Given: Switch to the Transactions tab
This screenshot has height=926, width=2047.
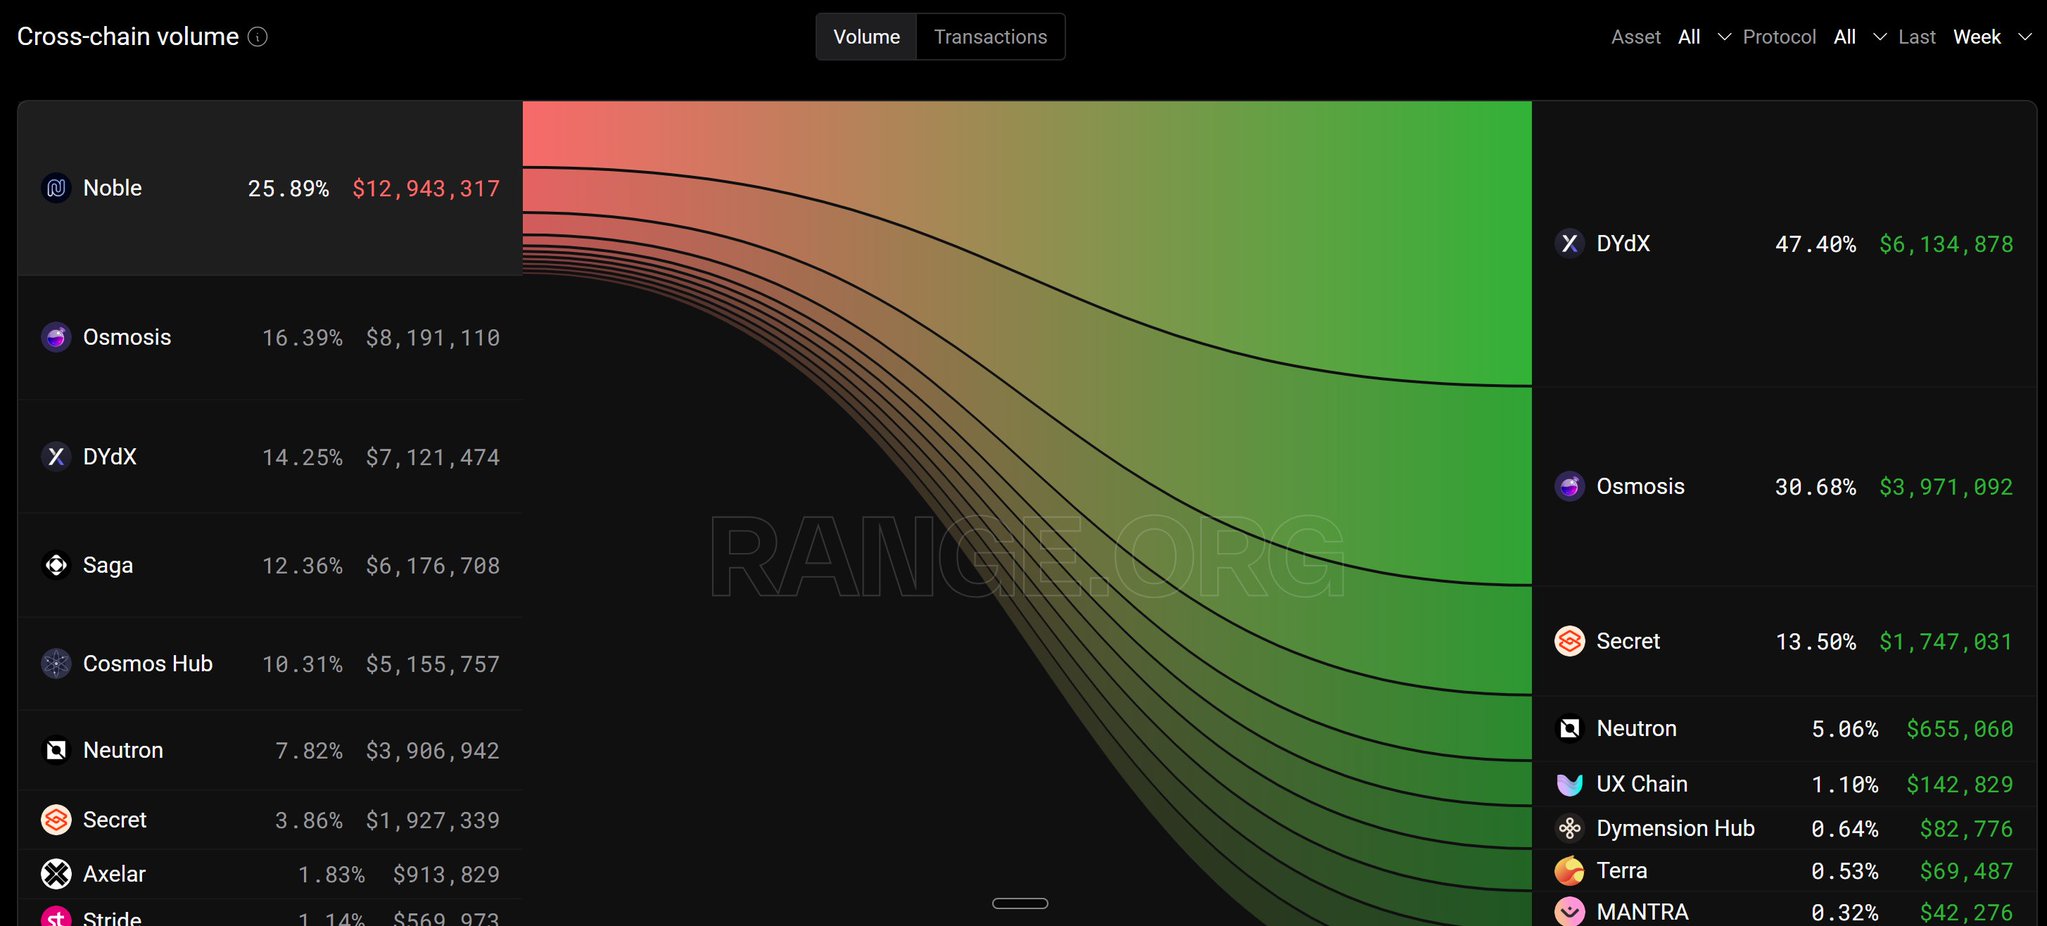Looking at the screenshot, I should [991, 37].
